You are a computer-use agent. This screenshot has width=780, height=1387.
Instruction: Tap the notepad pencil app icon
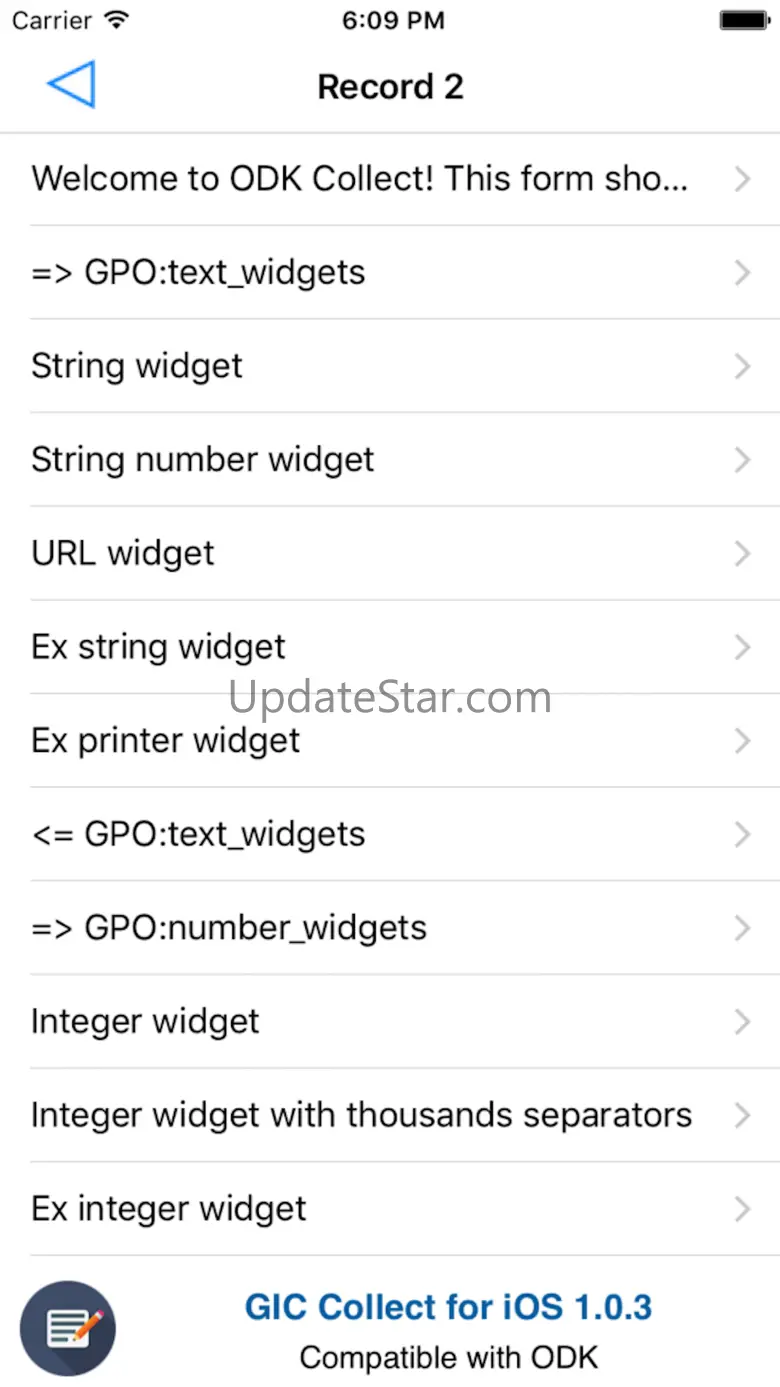(x=68, y=1329)
